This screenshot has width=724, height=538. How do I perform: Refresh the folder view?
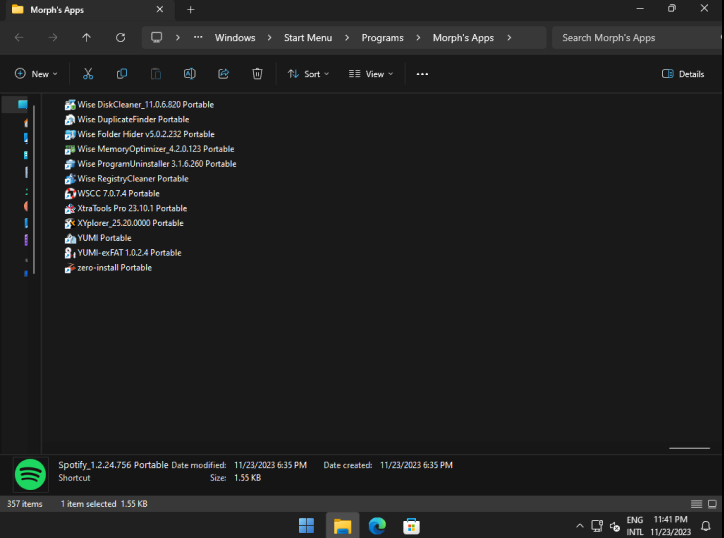click(121, 37)
